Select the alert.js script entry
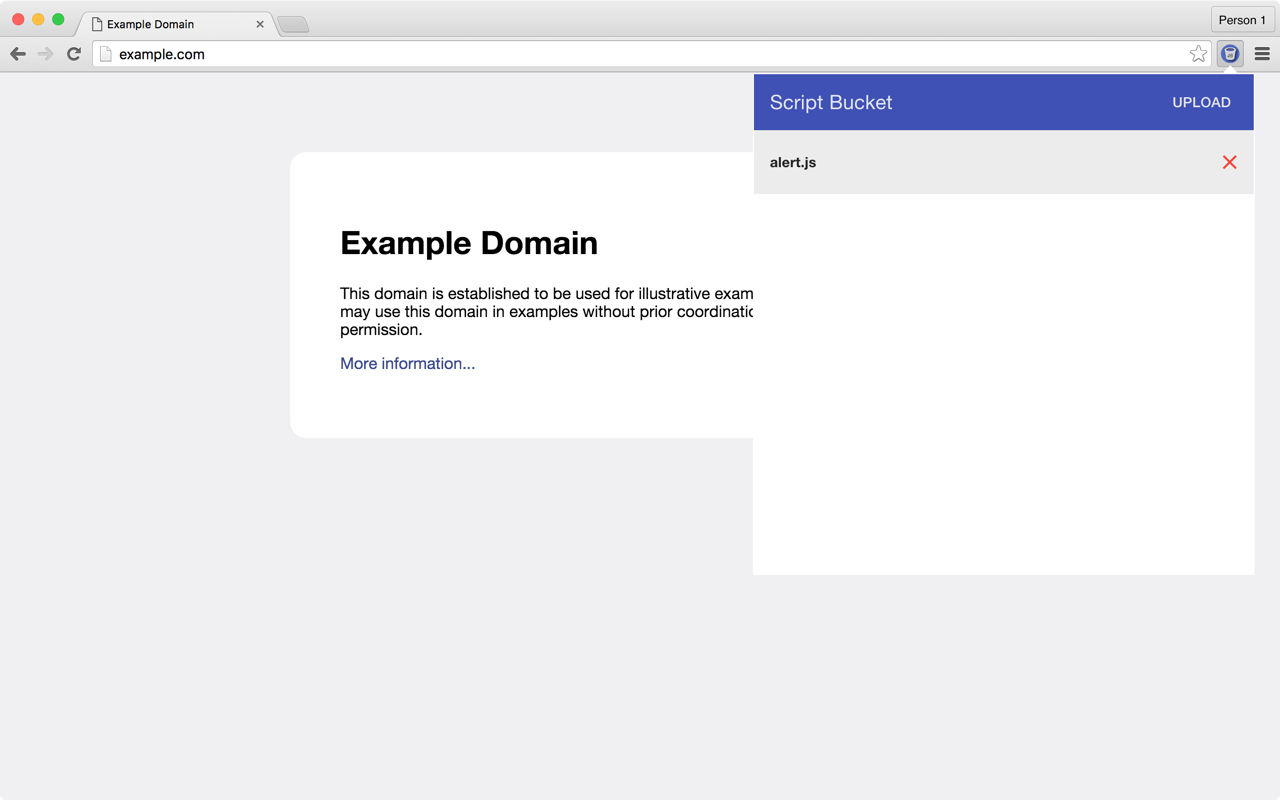Viewport: 1280px width, 800px height. coord(1003,162)
